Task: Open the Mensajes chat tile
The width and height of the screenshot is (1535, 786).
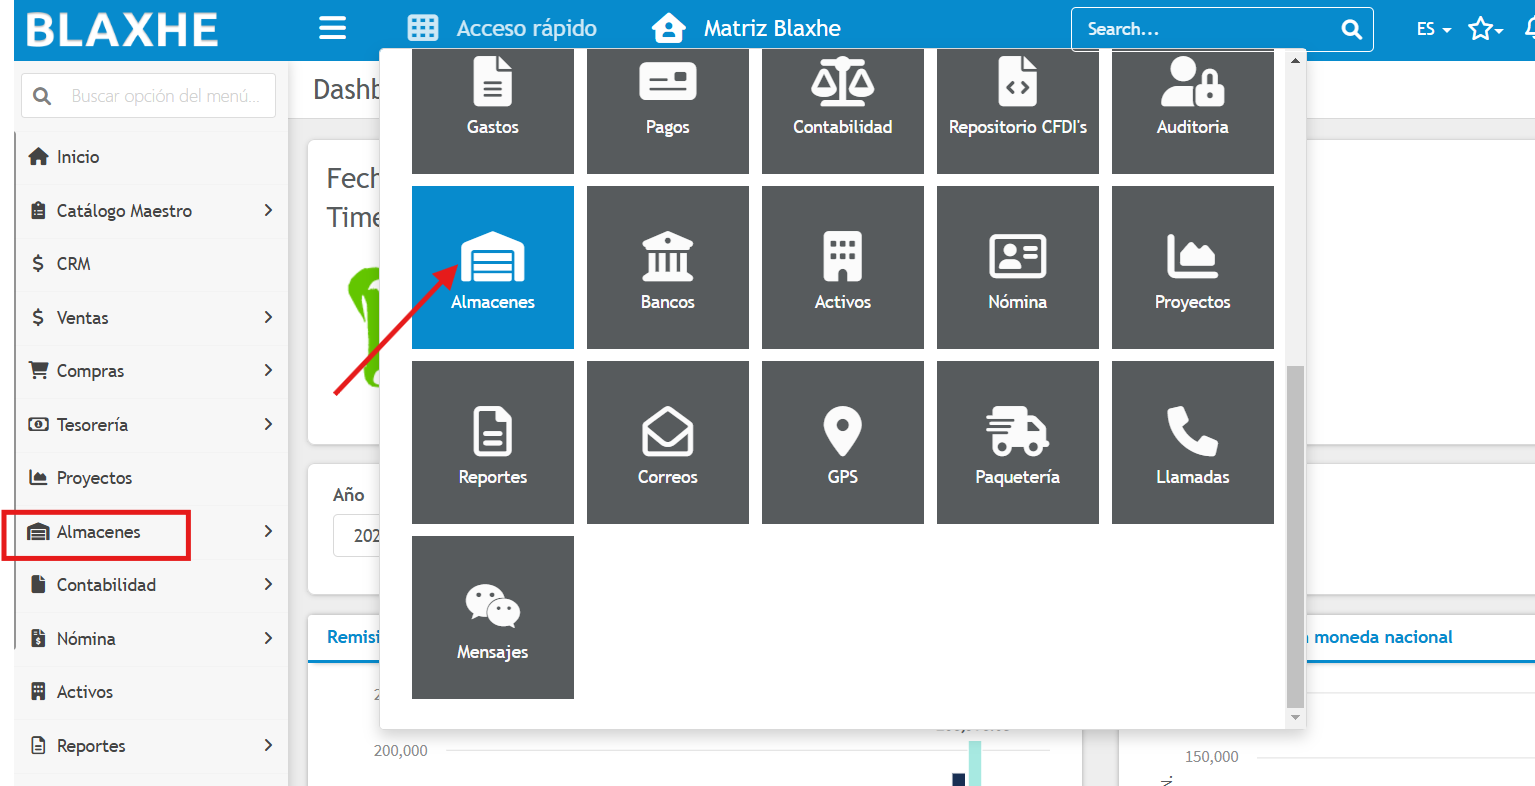Action: point(493,617)
